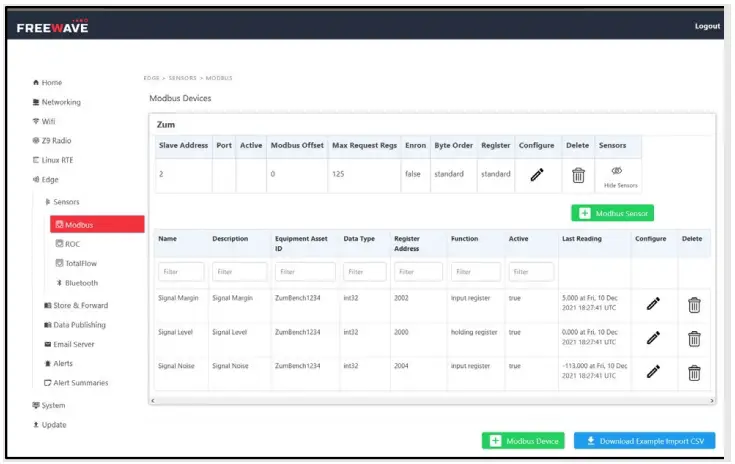Open Alert Summaries page
Viewport: 735px width, 464px height.
(x=76, y=383)
